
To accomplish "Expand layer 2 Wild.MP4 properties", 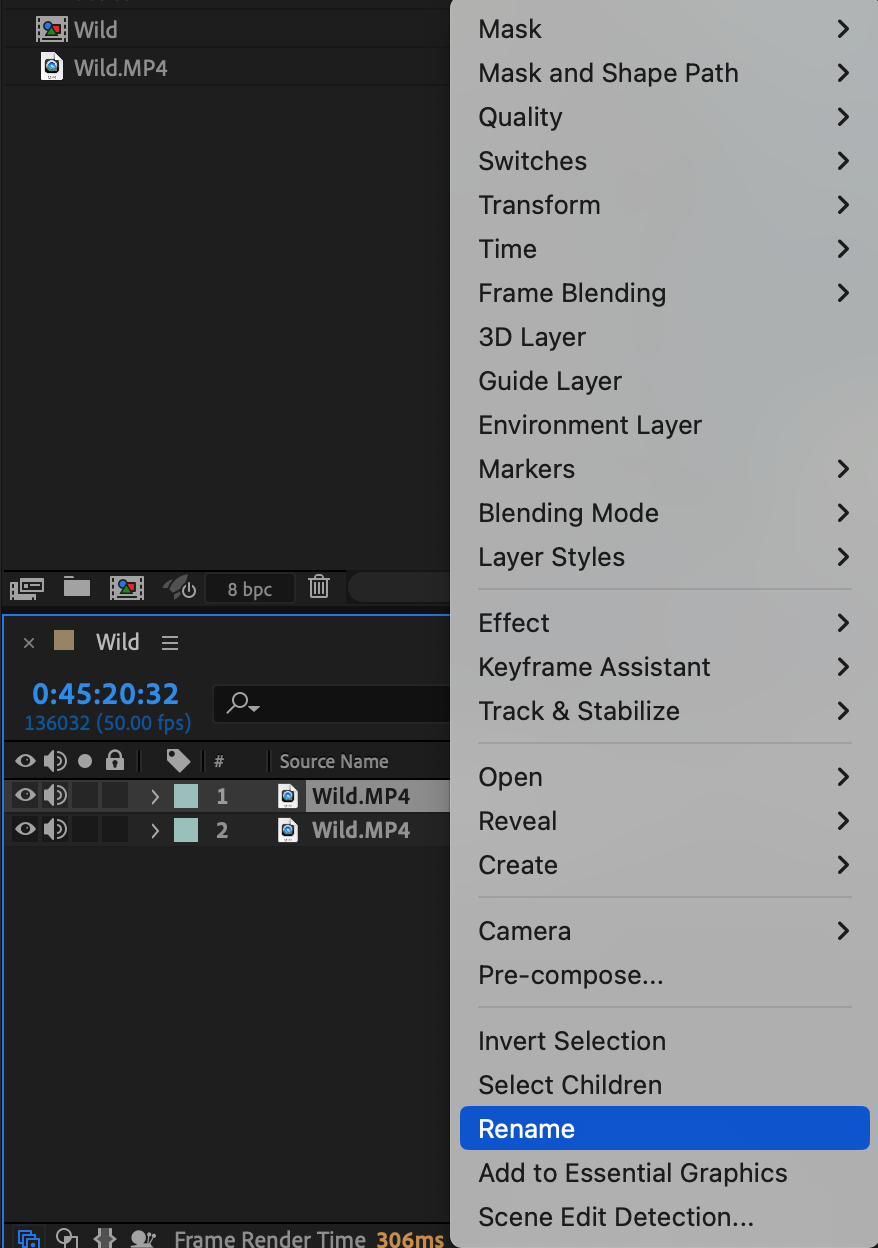I will click(x=155, y=829).
